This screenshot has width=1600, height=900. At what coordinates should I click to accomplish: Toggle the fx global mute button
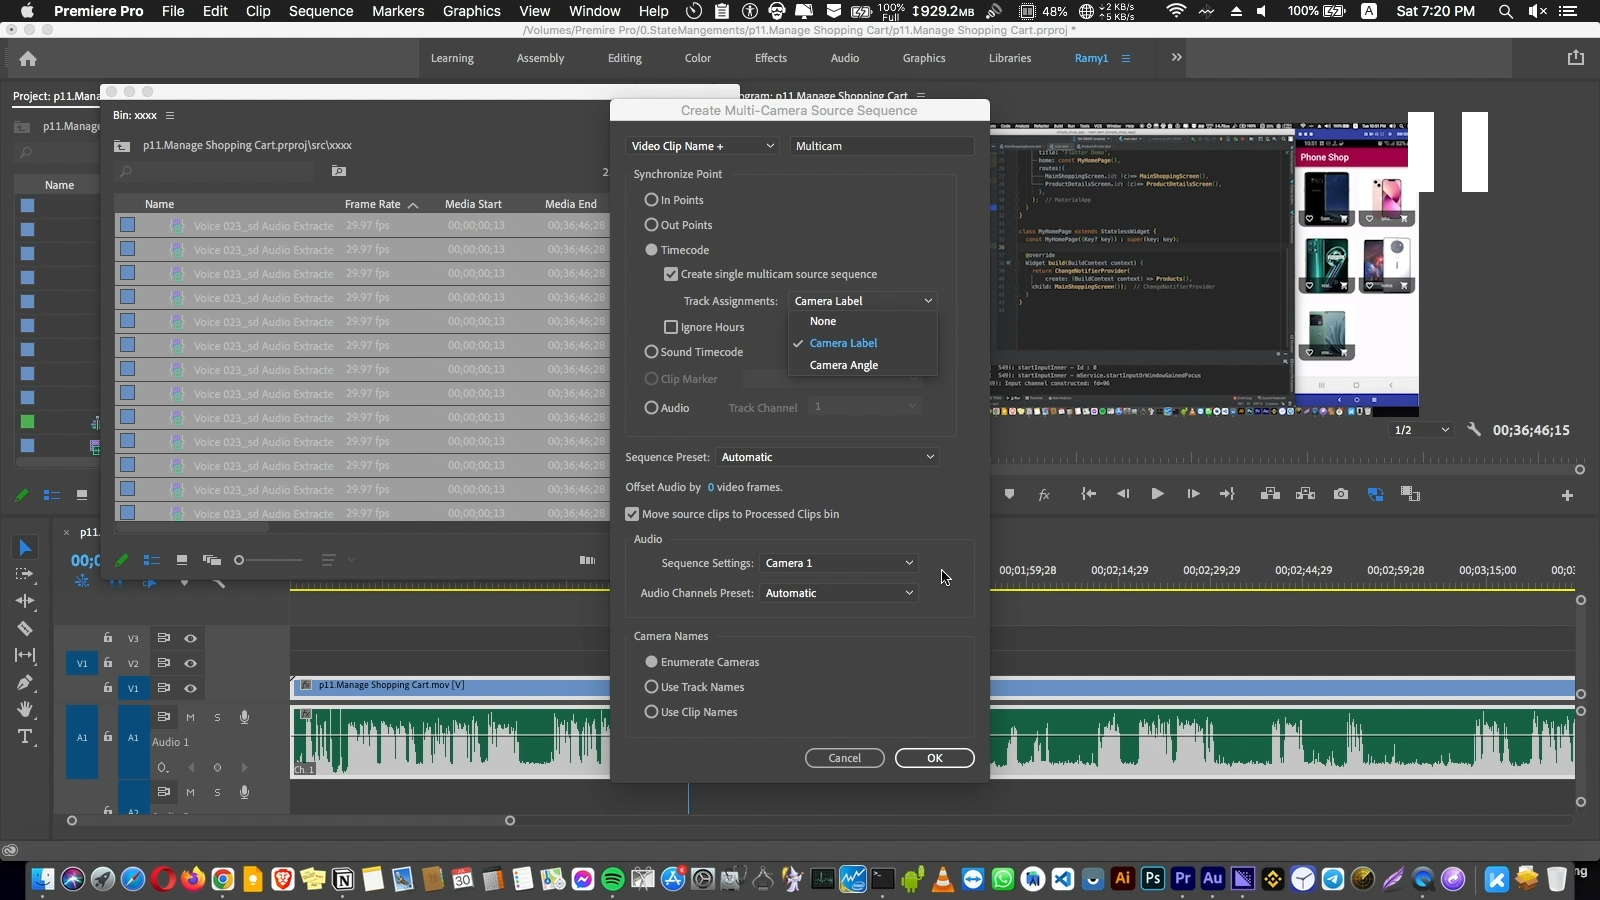pyautogui.click(x=1044, y=494)
